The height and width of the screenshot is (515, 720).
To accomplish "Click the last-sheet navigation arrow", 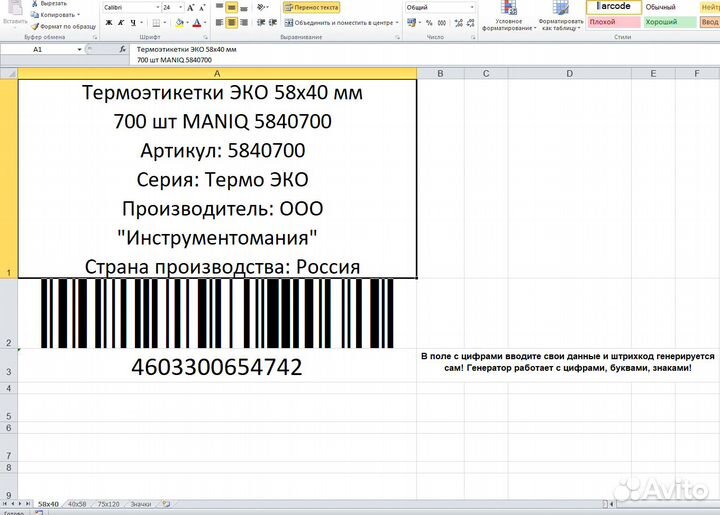I will pyautogui.click(x=28, y=504).
